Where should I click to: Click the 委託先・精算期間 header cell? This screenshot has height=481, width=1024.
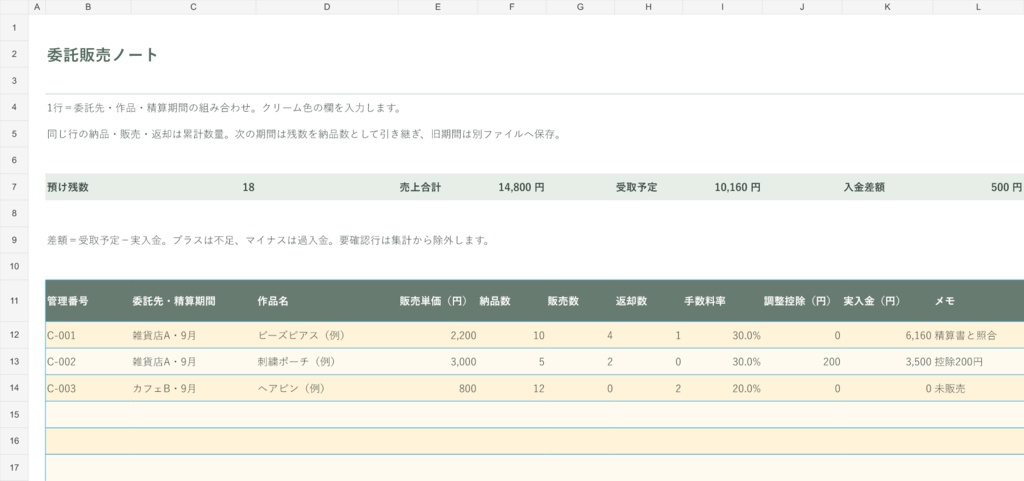coord(193,301)
